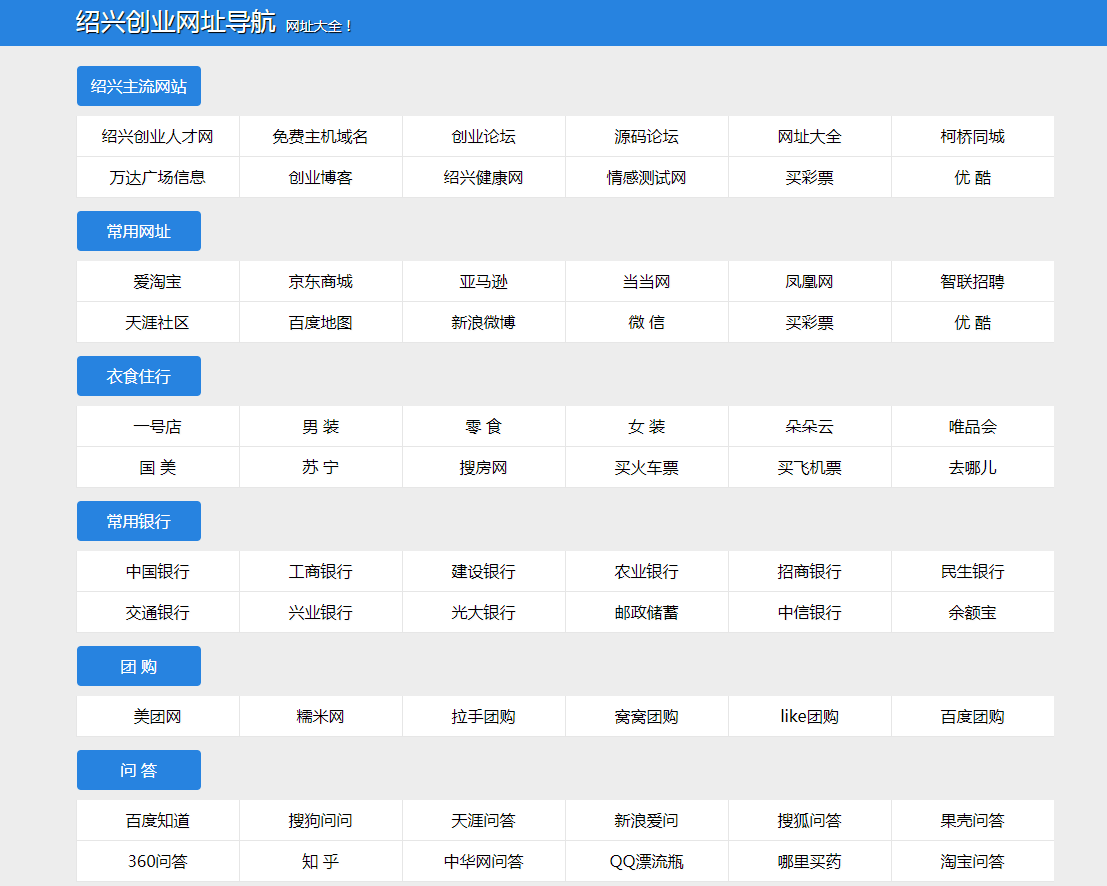The width and height of the screenshot is (1107, 886).
Task: Open 交通银行
Action: click(157, 613)
